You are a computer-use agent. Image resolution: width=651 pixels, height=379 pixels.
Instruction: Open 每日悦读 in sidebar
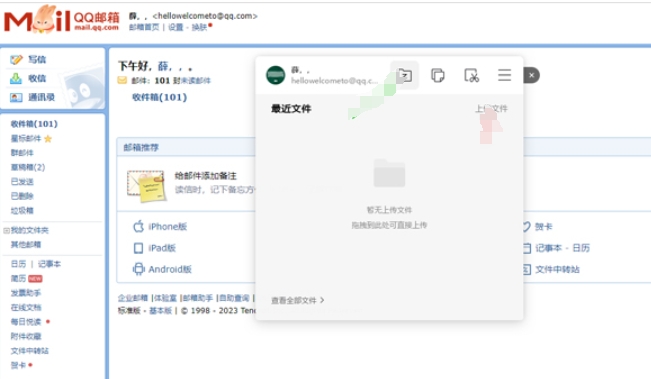click(26, 322)
